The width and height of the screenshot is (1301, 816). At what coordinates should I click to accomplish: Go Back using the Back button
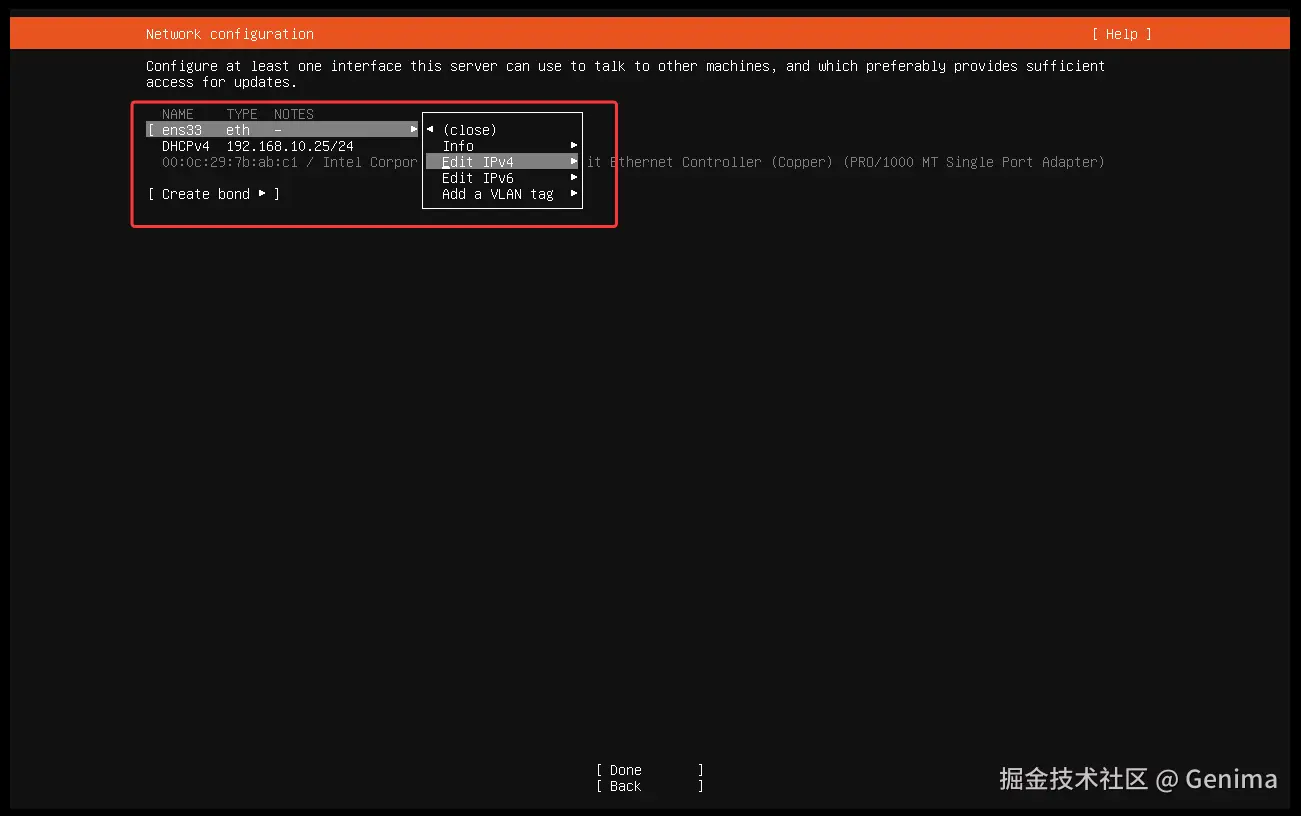pos(650,786)
